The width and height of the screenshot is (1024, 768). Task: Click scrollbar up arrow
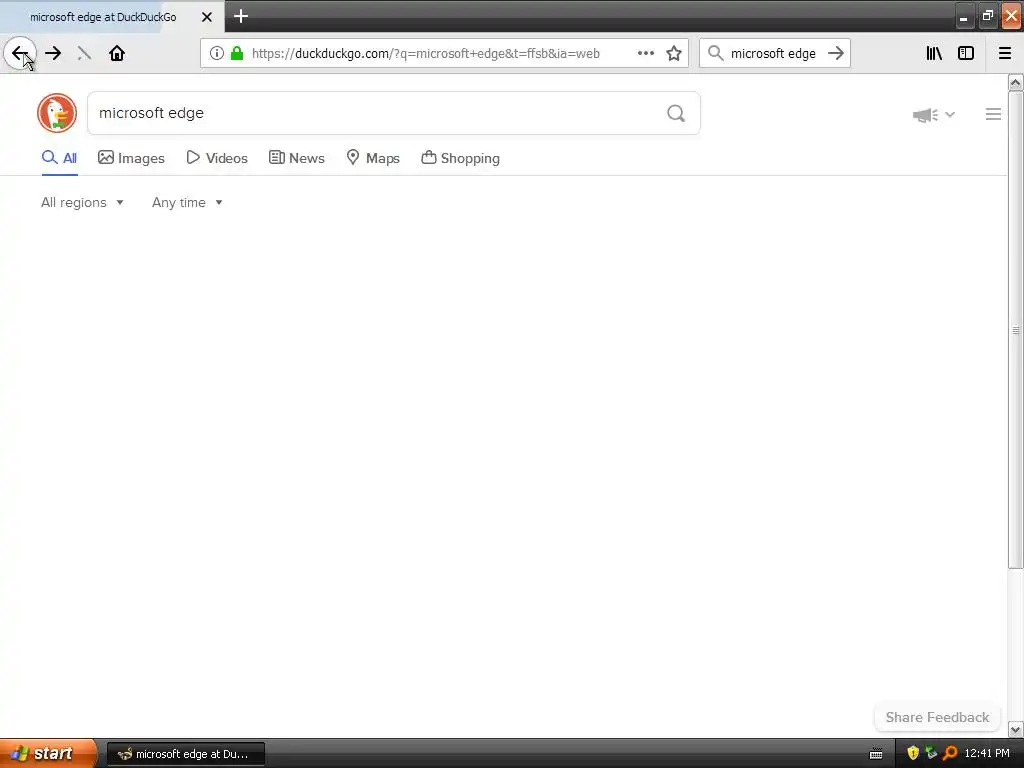(x=1015, y=82)
